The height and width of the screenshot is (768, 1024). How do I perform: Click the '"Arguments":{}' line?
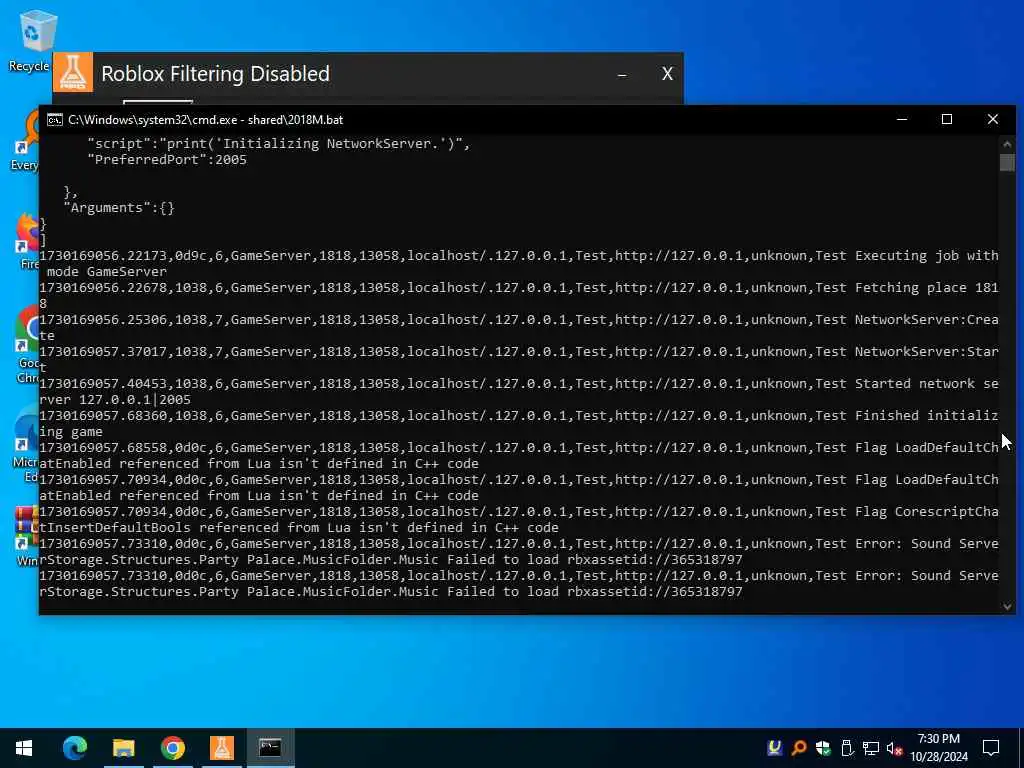[119, 208]
